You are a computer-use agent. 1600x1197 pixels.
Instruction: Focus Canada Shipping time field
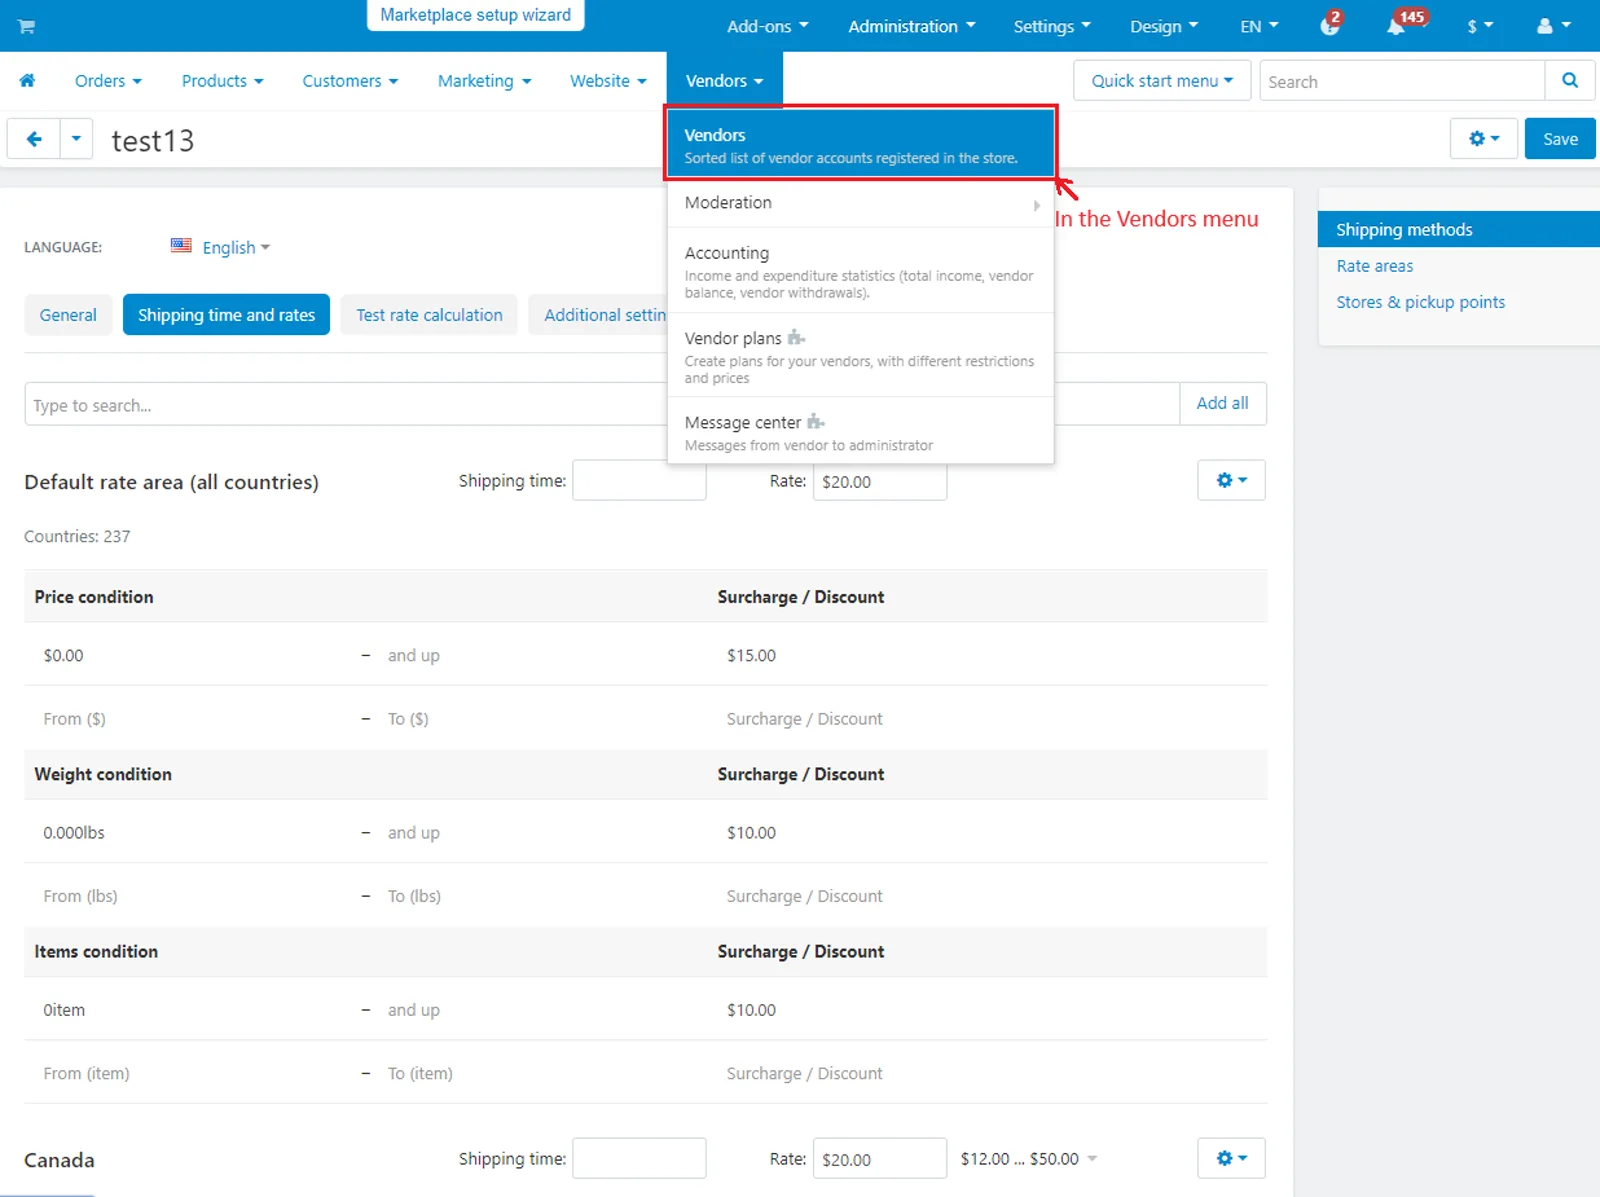(639, 1158)
